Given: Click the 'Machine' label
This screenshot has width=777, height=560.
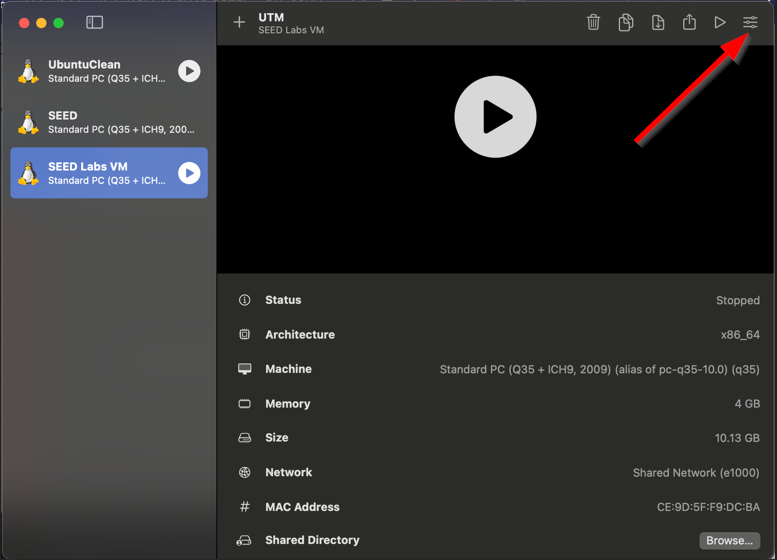Looking at the screenshot, I should 288,369.
